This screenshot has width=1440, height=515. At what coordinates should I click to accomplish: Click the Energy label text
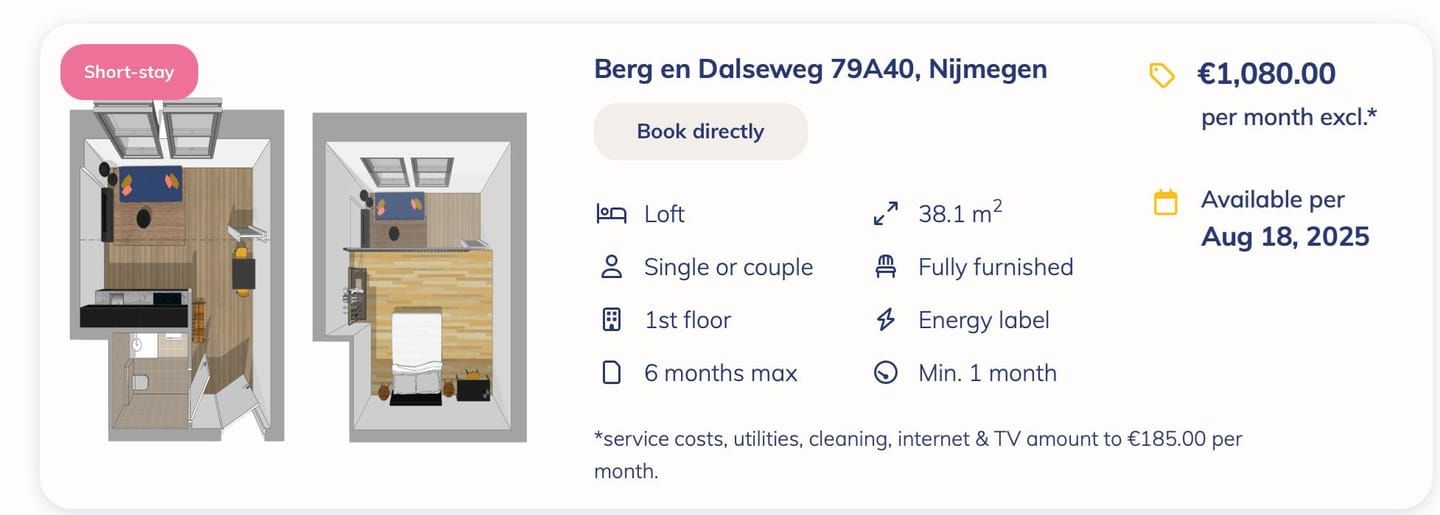984,320
